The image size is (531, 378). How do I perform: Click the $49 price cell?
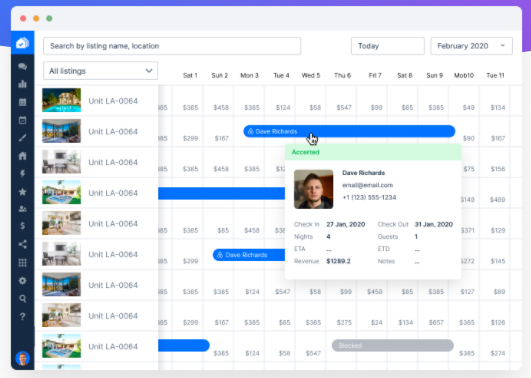[x=468, y=107]
